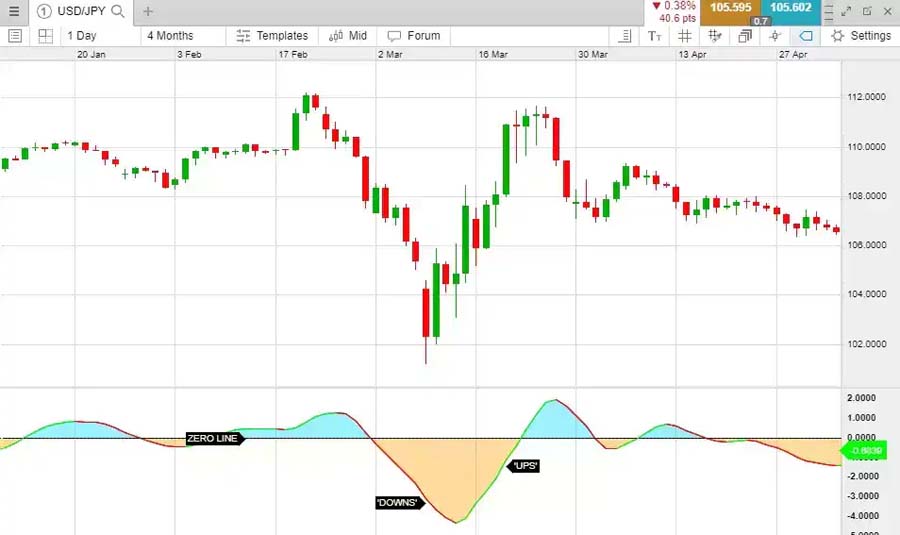This screenshot has width=900, height=535.
Task: Click the 110.0000 price axis label
Action: (x=866, y=147)
